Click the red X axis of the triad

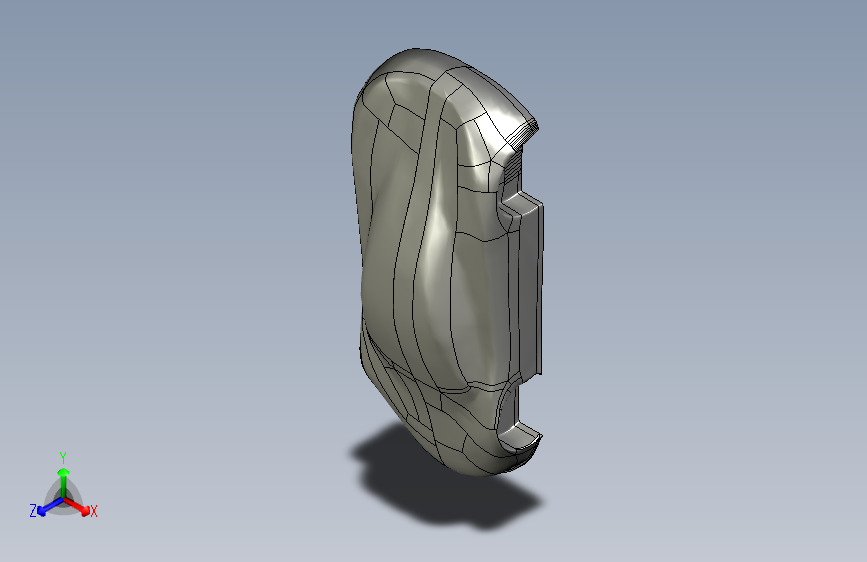point(77,506)
